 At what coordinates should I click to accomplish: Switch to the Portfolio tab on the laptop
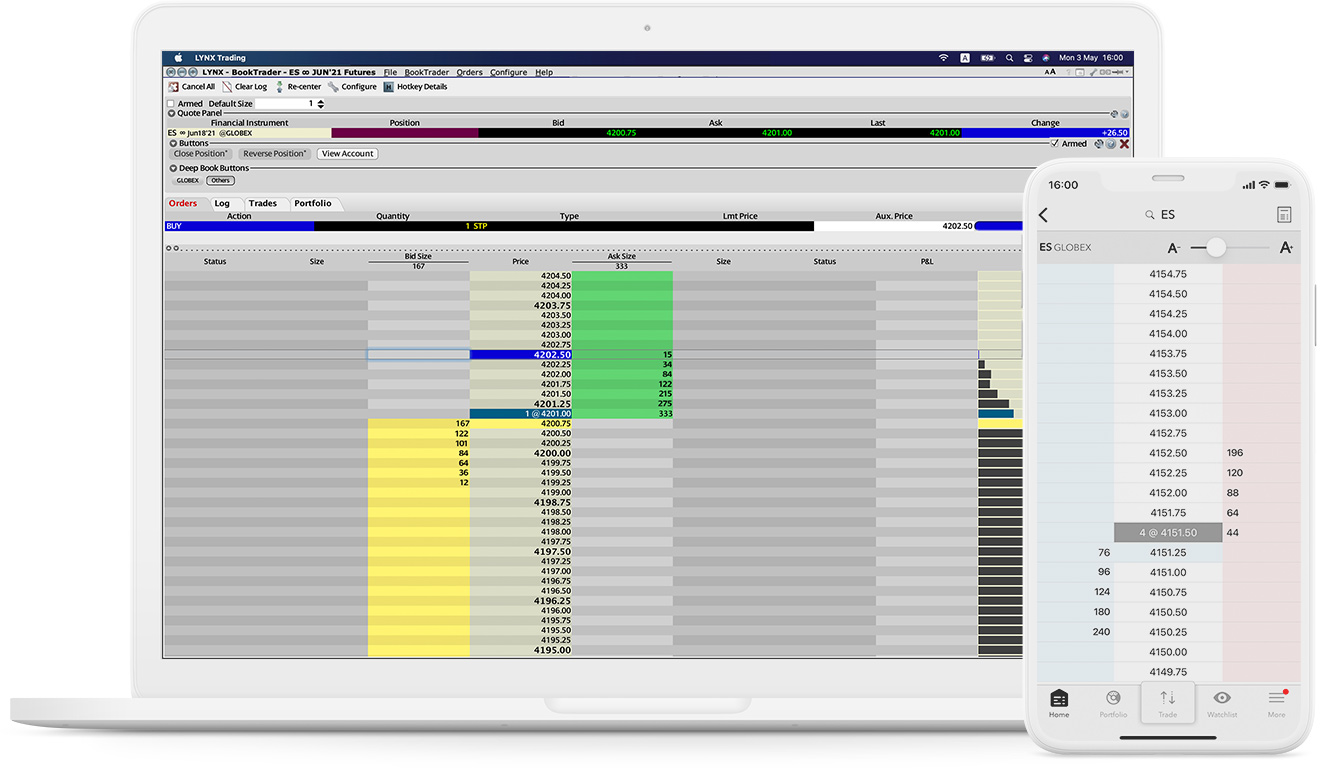[313, 203]
